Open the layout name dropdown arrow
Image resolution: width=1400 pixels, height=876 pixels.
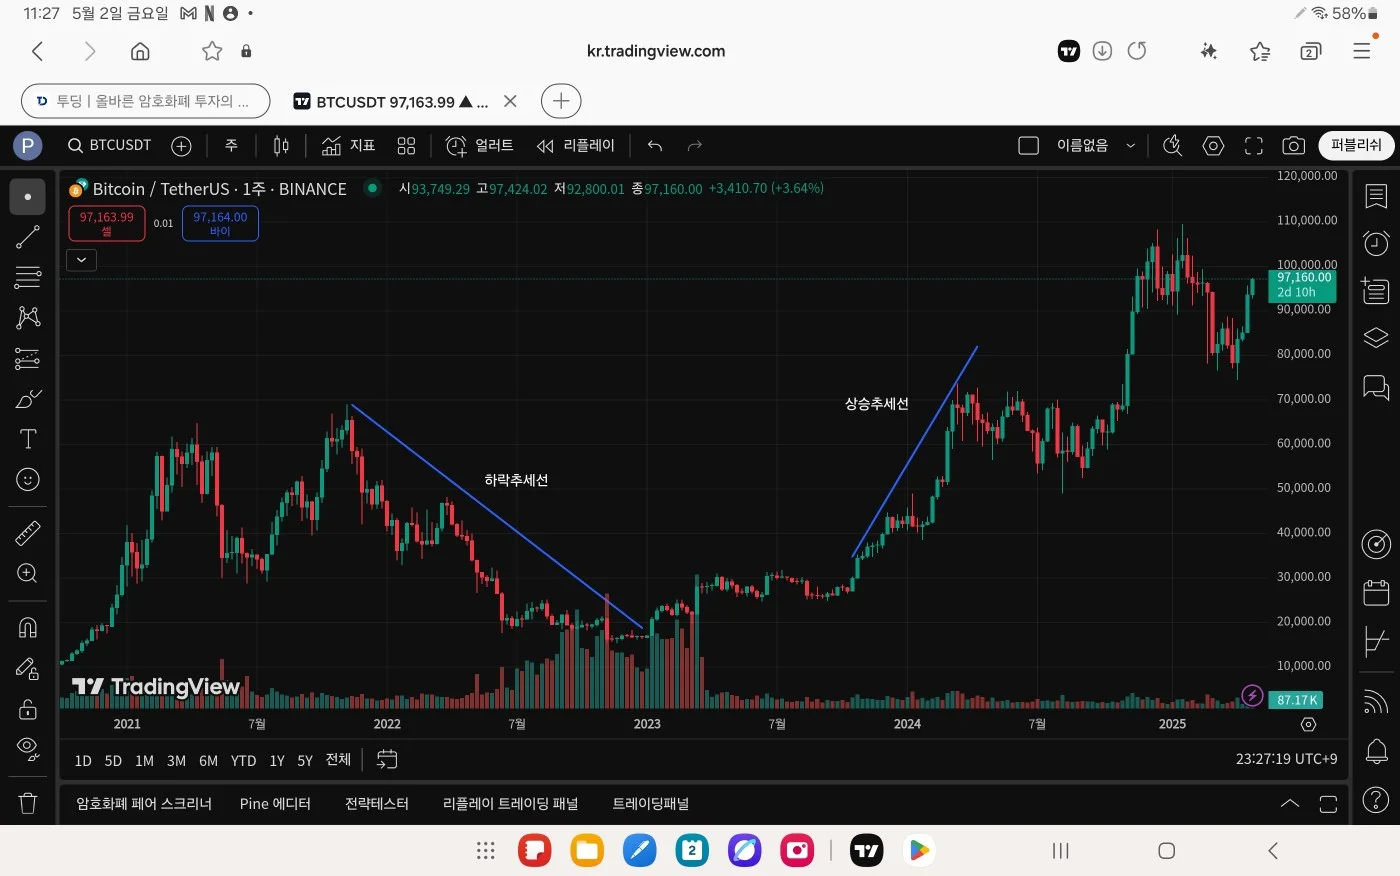[1131, 146]
